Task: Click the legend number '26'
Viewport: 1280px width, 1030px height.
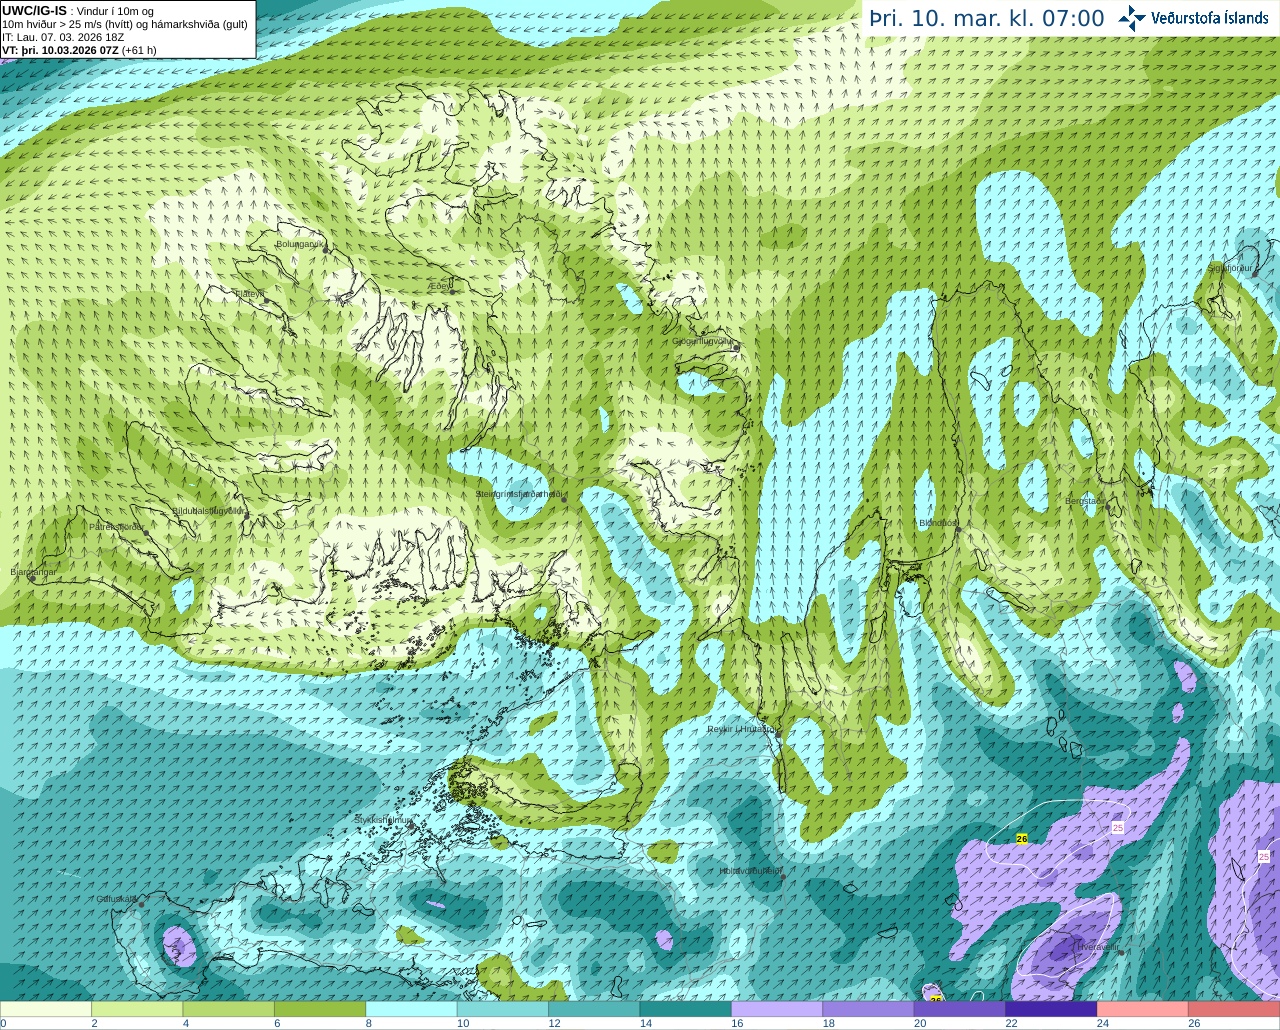Action: click(x=1194, y=1024)
